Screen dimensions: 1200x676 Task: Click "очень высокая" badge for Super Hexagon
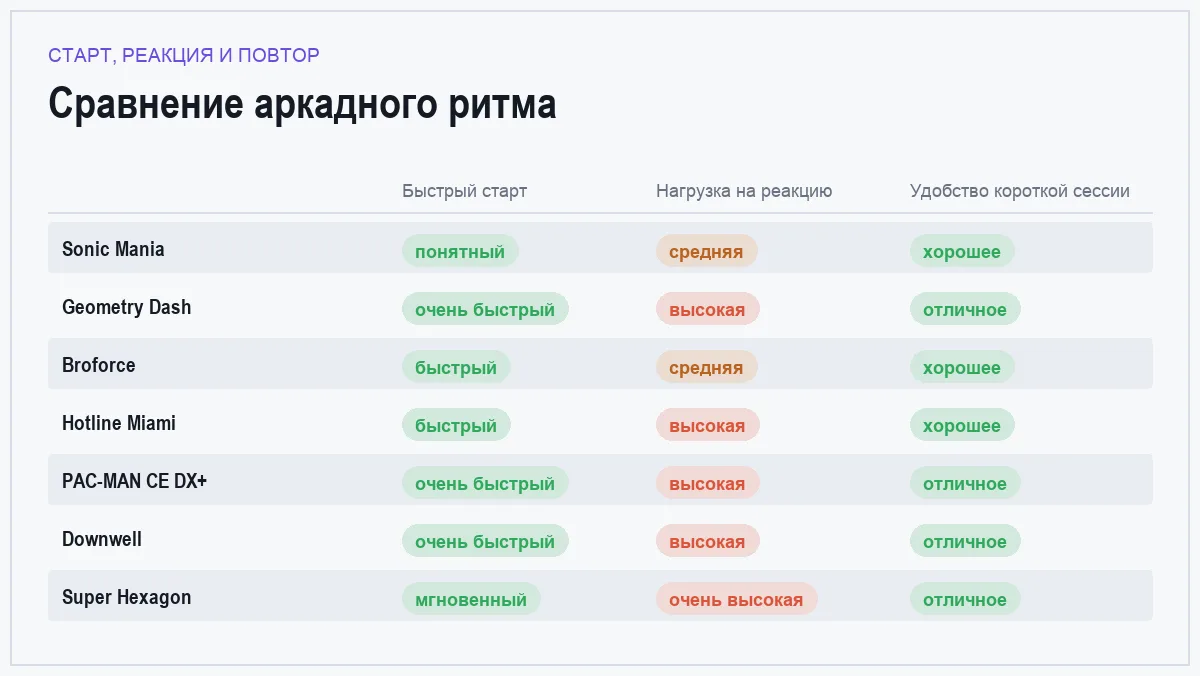(736, 599)
